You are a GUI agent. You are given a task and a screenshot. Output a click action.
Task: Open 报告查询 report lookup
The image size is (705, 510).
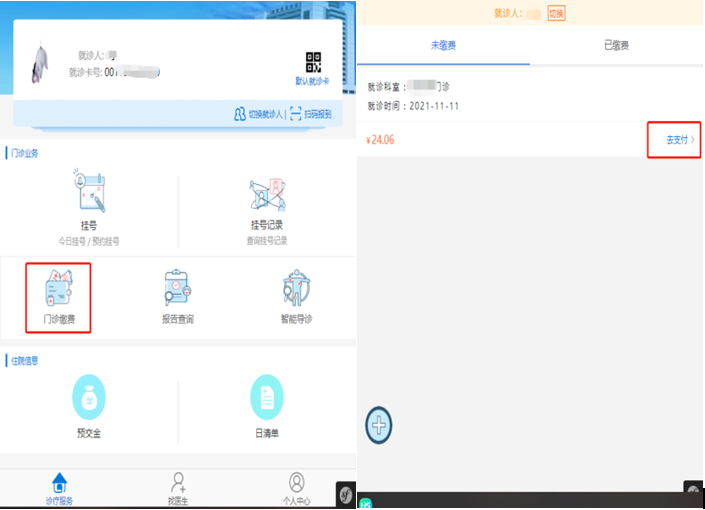pyautogui.click(x=177, y=289)
